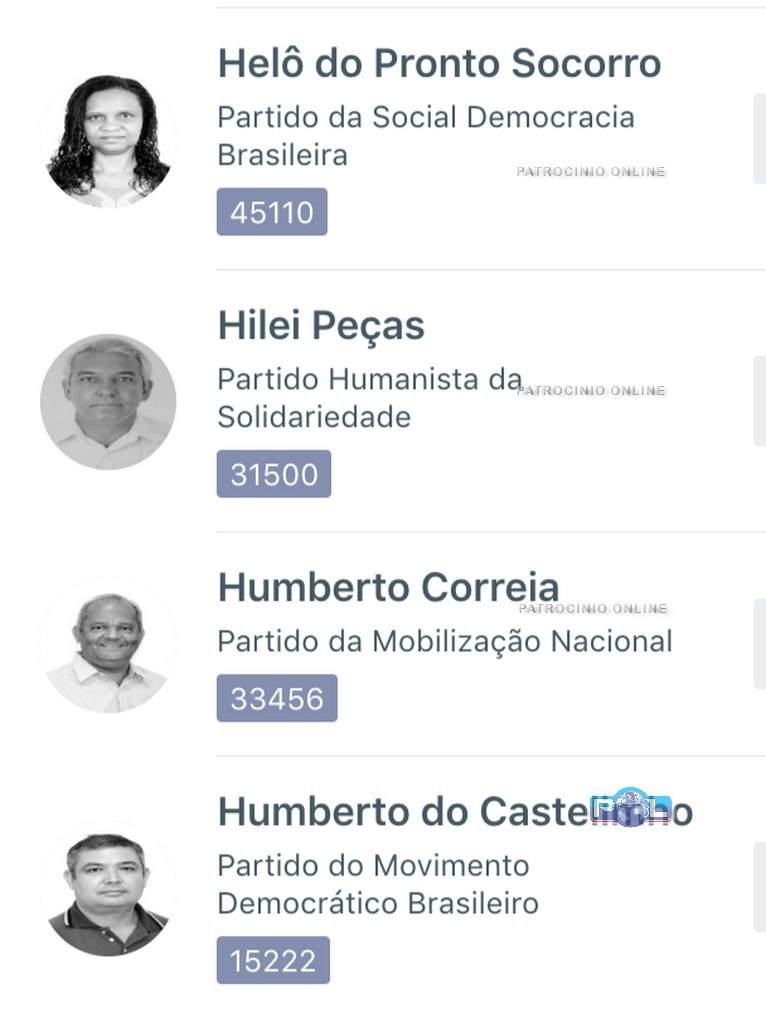Click candidate number badge 31500

(274, 474)
